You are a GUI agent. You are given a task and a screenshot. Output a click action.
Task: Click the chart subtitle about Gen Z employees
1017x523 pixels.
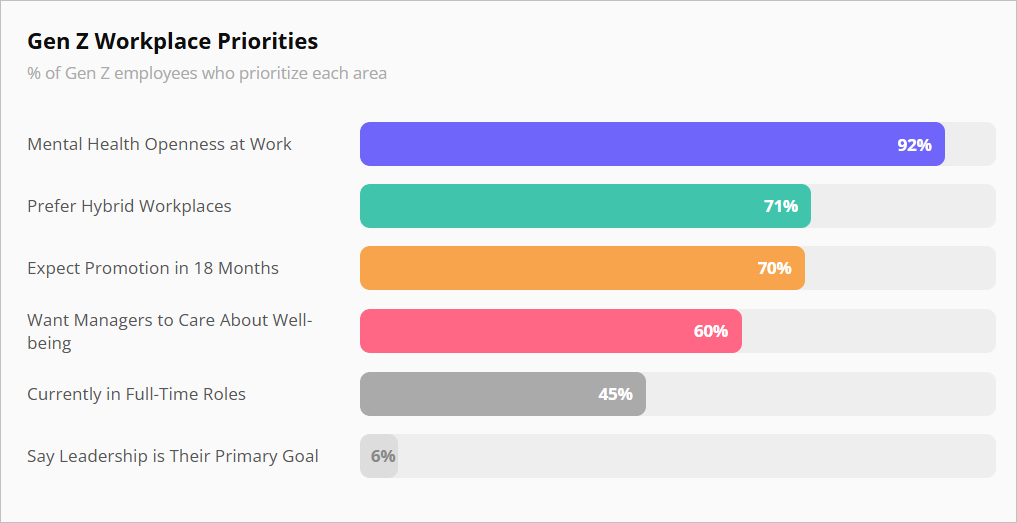pos(207,73)
